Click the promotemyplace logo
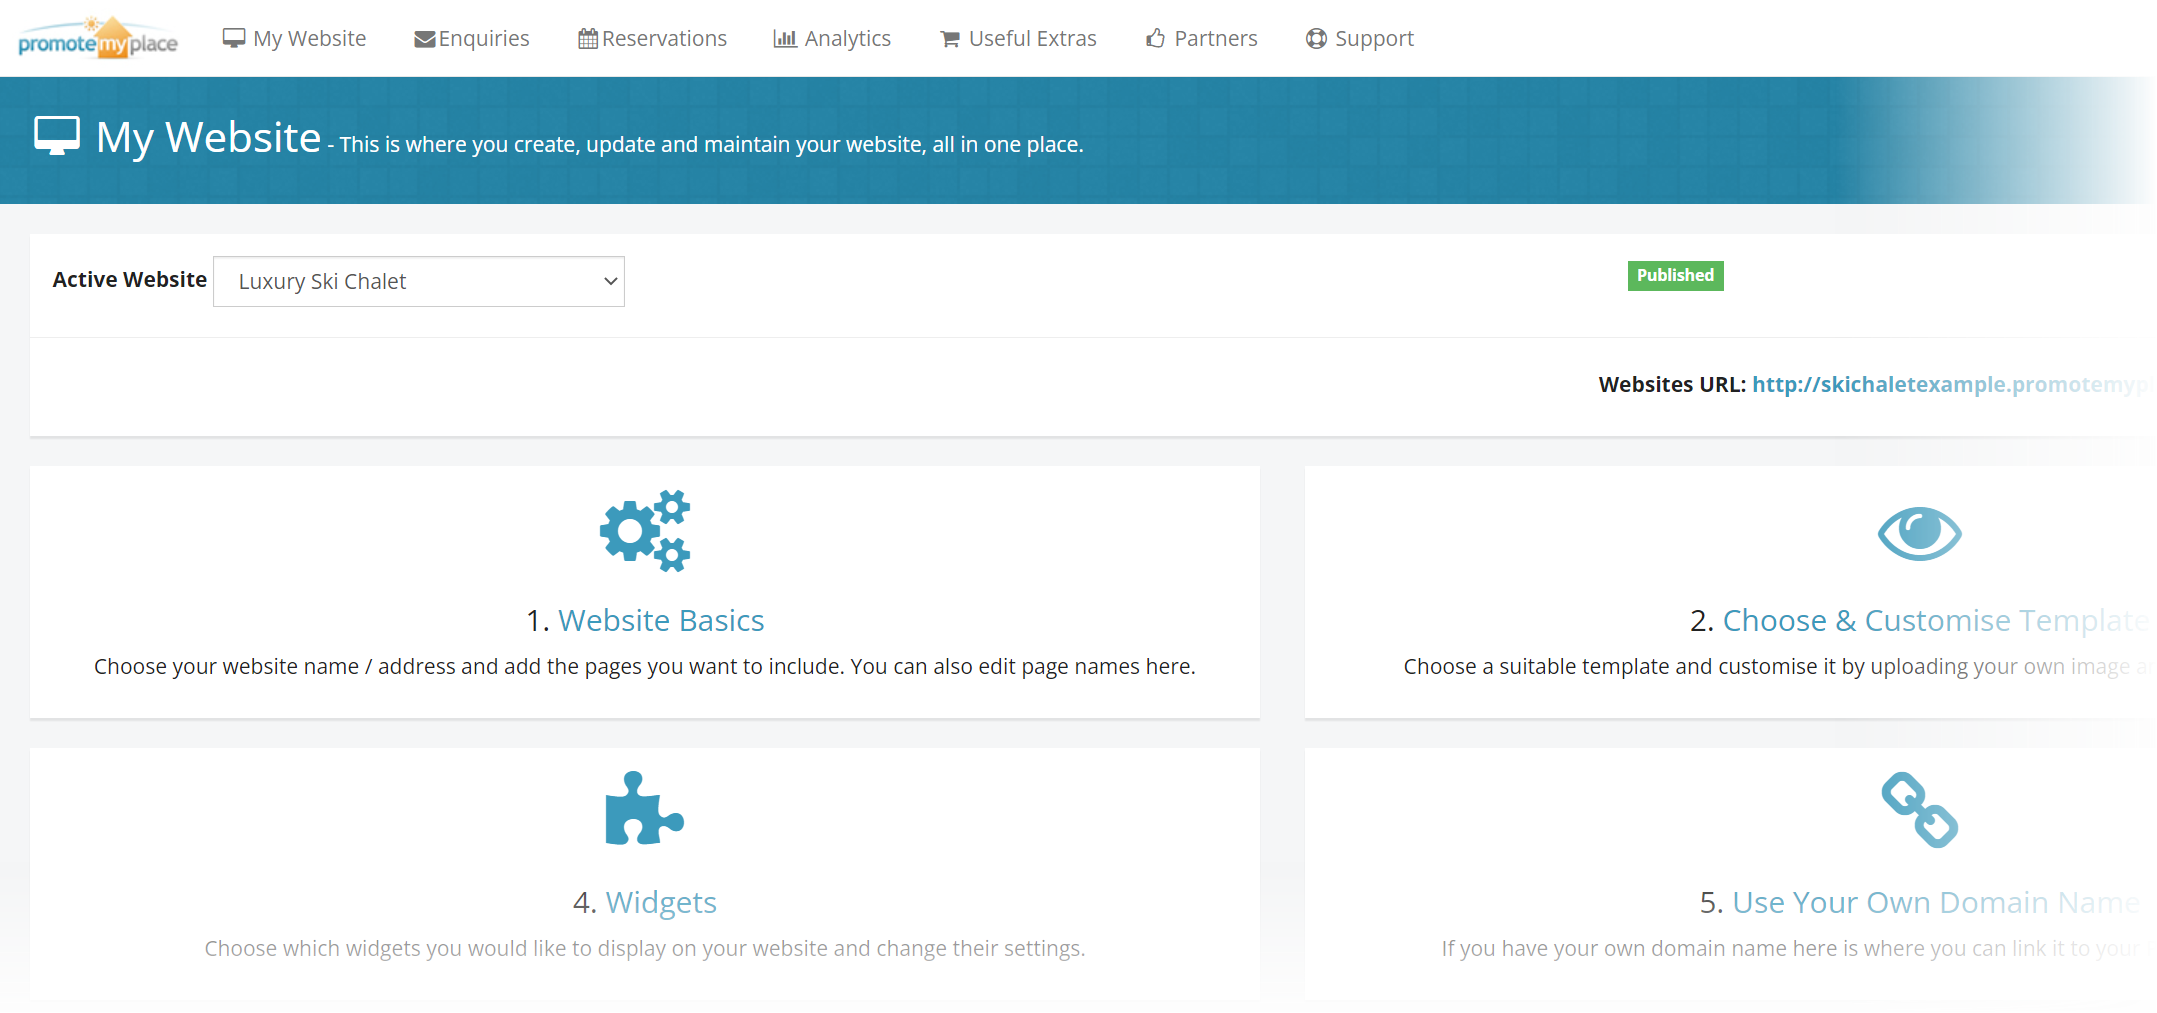Image resolution: width=2157 pixels, height=1013 pixels. pyautogui.click(x=98, y=39)
